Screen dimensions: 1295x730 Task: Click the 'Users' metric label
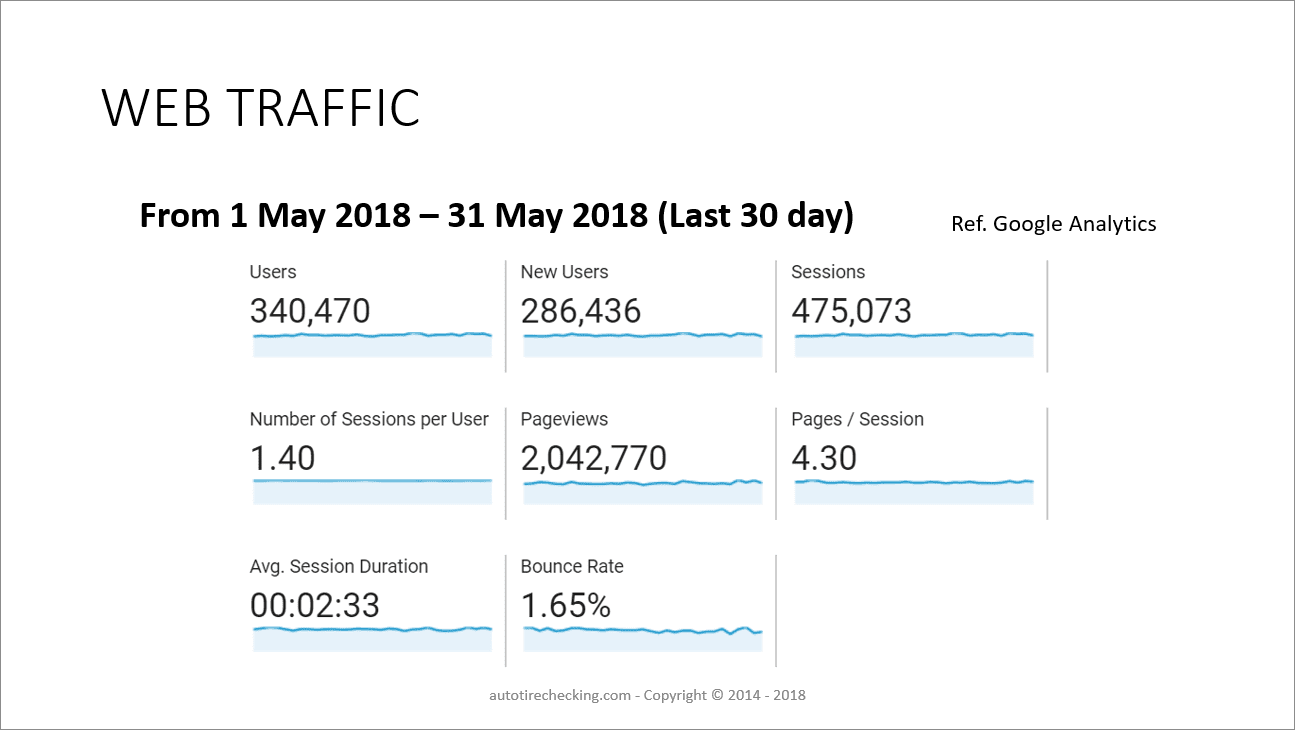point(273,272)
